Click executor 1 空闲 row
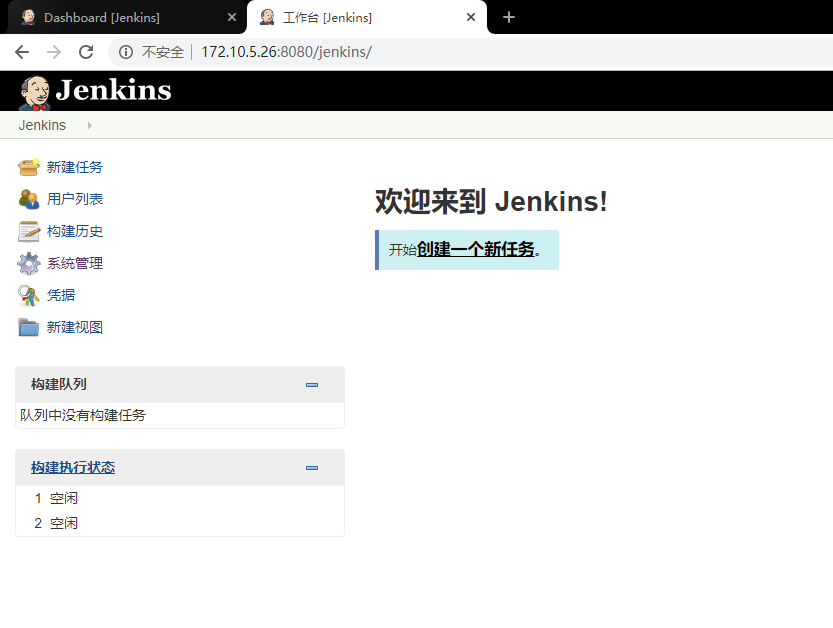 pos(180,498)
